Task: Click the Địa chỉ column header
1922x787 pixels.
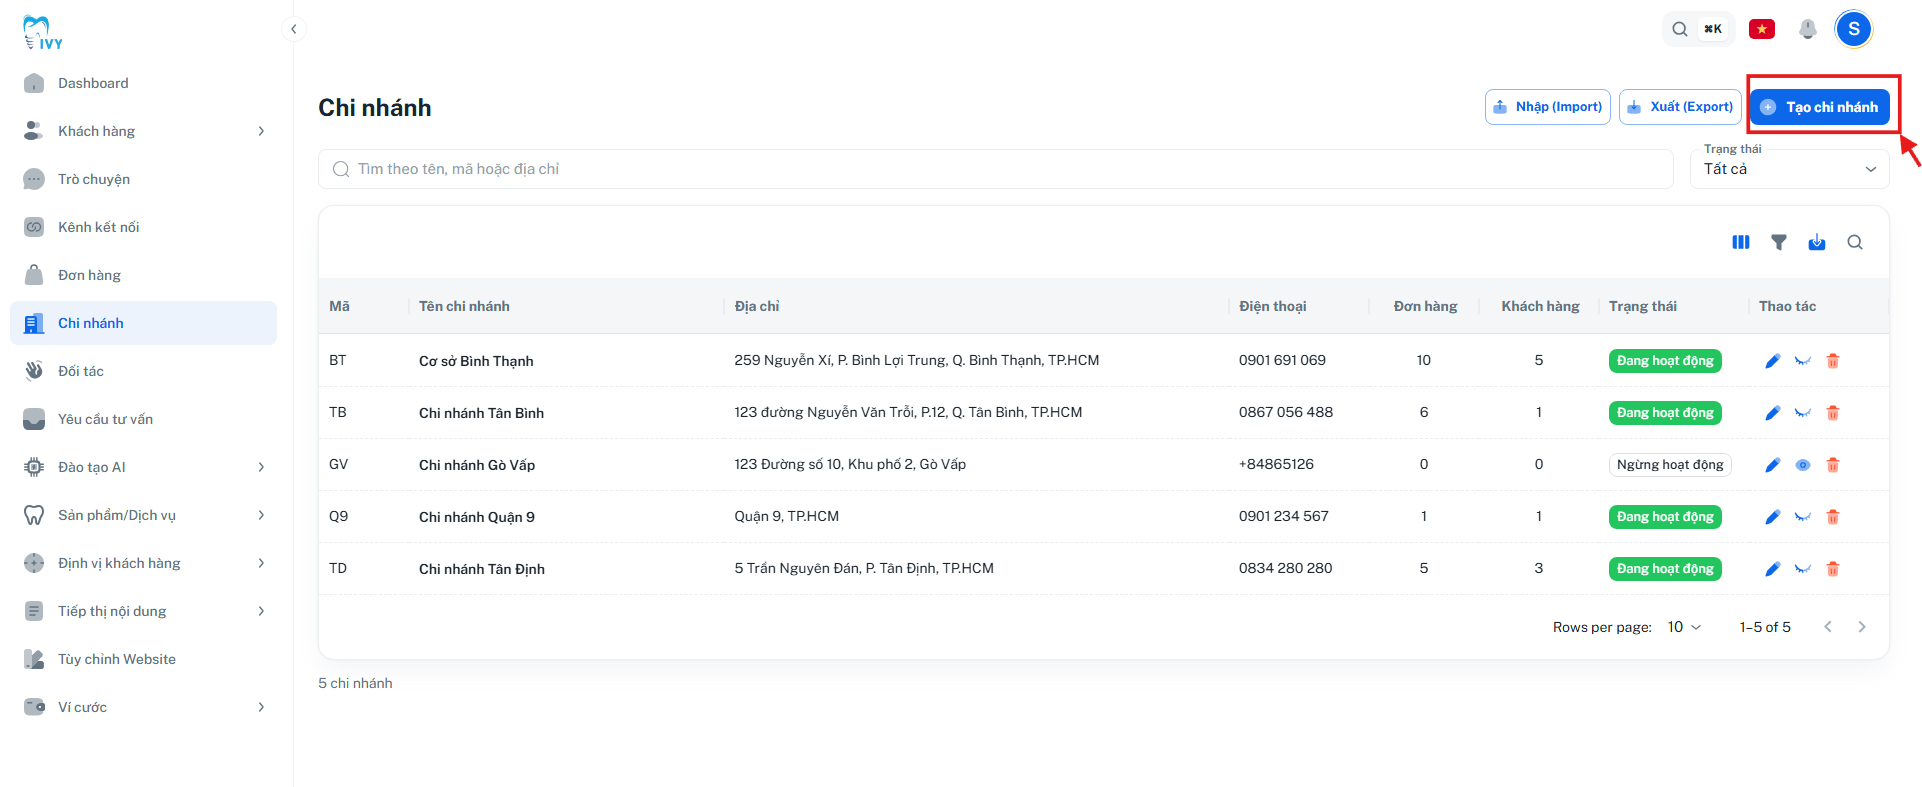Action: point(757,306)
